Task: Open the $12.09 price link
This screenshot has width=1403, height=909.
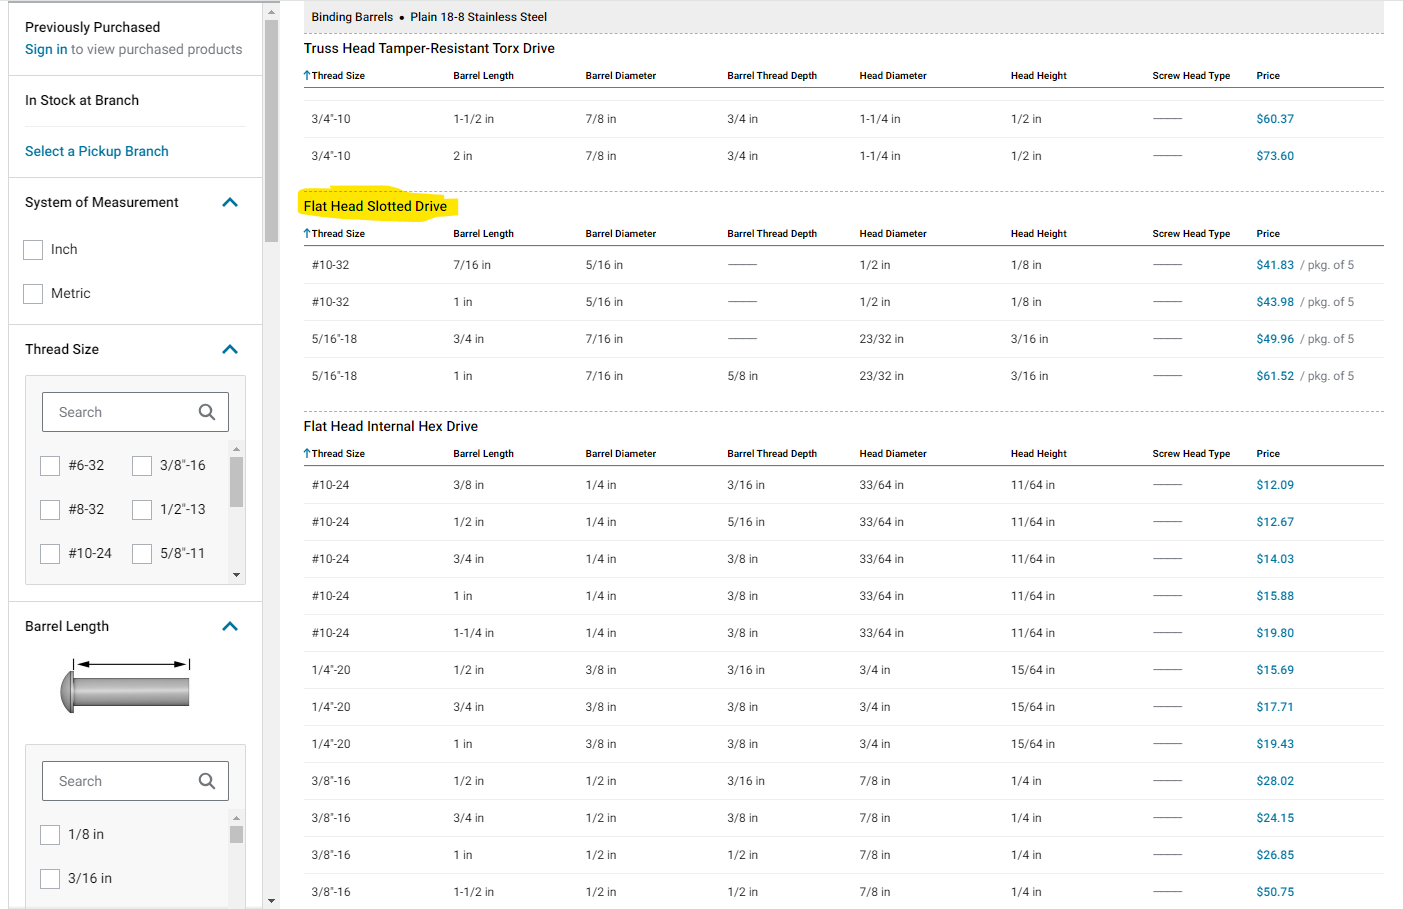Action: 1275,485
